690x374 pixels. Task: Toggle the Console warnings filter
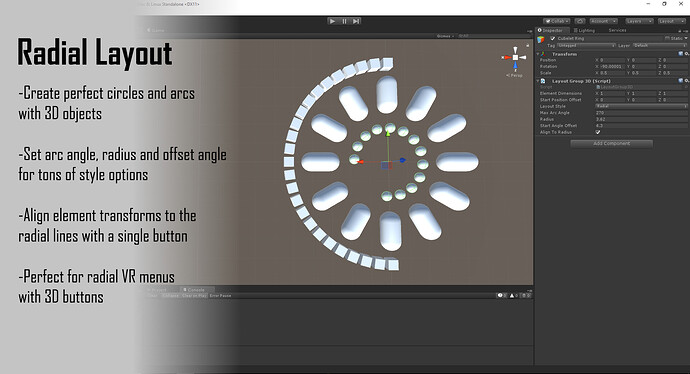(514, 295)
